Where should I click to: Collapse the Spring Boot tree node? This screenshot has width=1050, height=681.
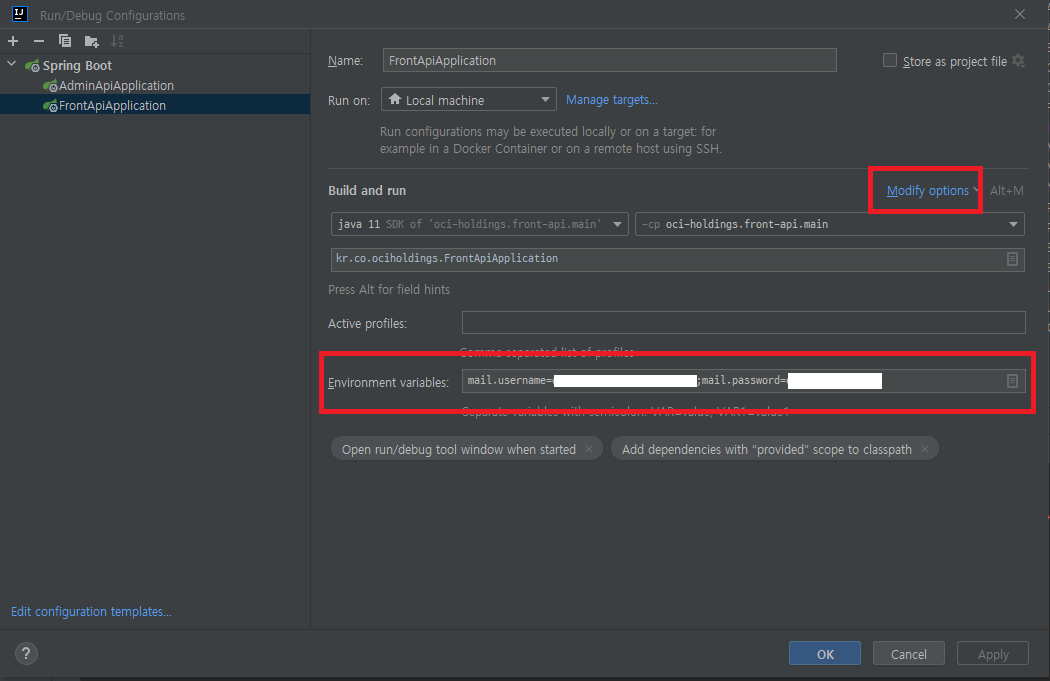click(x=12, y=65)
